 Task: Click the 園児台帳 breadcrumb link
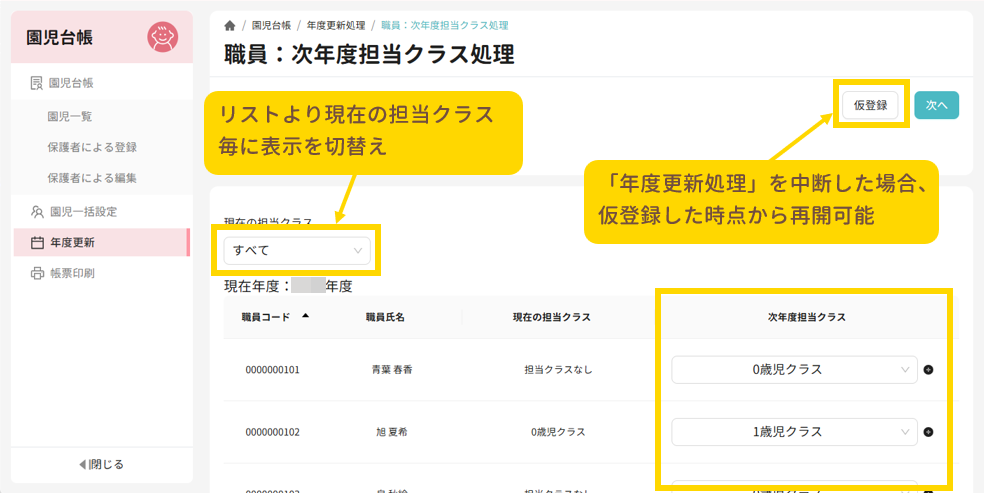tap(272, 25)
